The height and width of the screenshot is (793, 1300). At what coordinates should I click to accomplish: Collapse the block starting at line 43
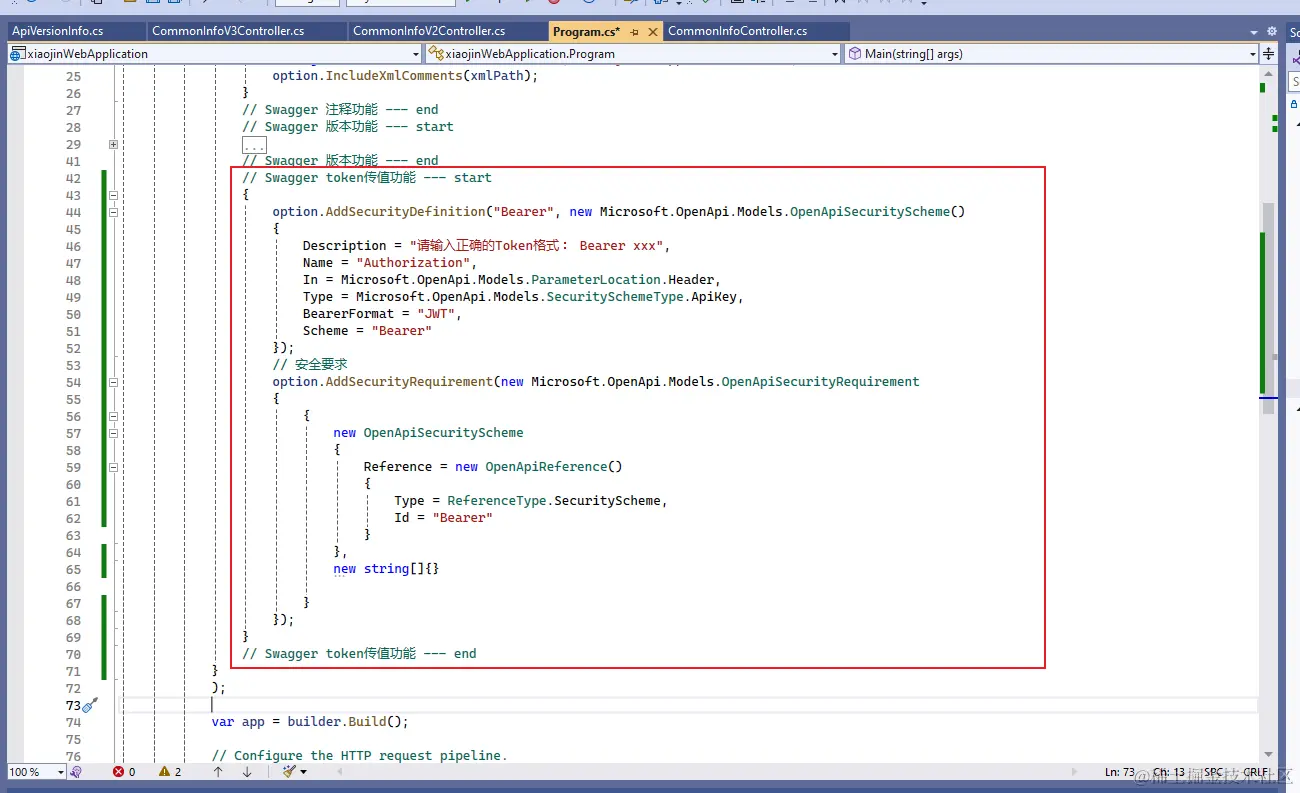[x=113, y=195]
